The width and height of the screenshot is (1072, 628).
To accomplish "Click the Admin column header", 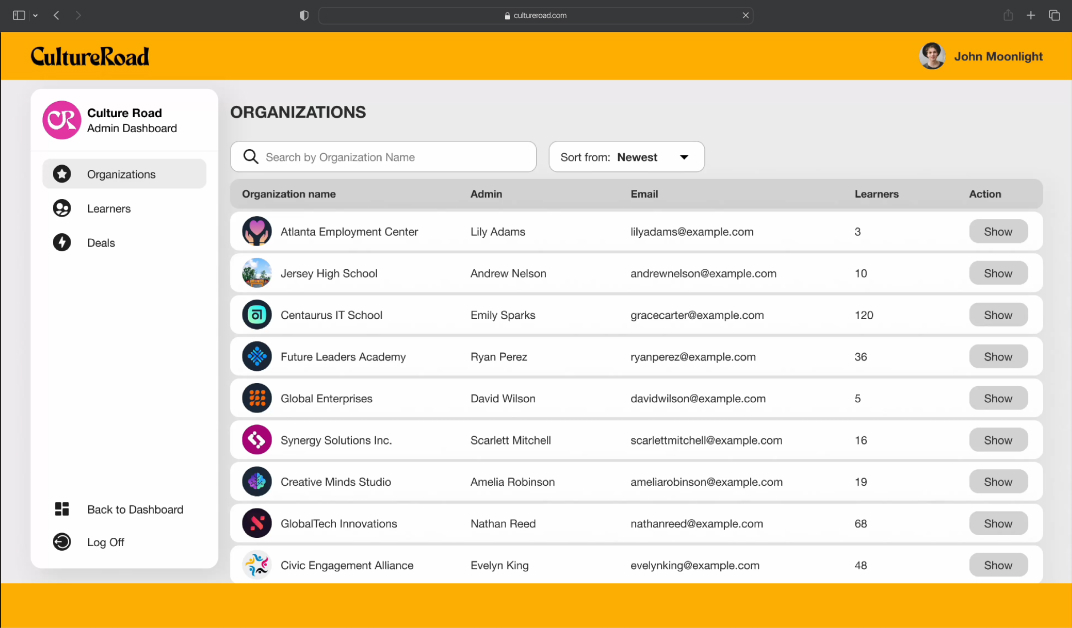I will [x=486, y=194].
